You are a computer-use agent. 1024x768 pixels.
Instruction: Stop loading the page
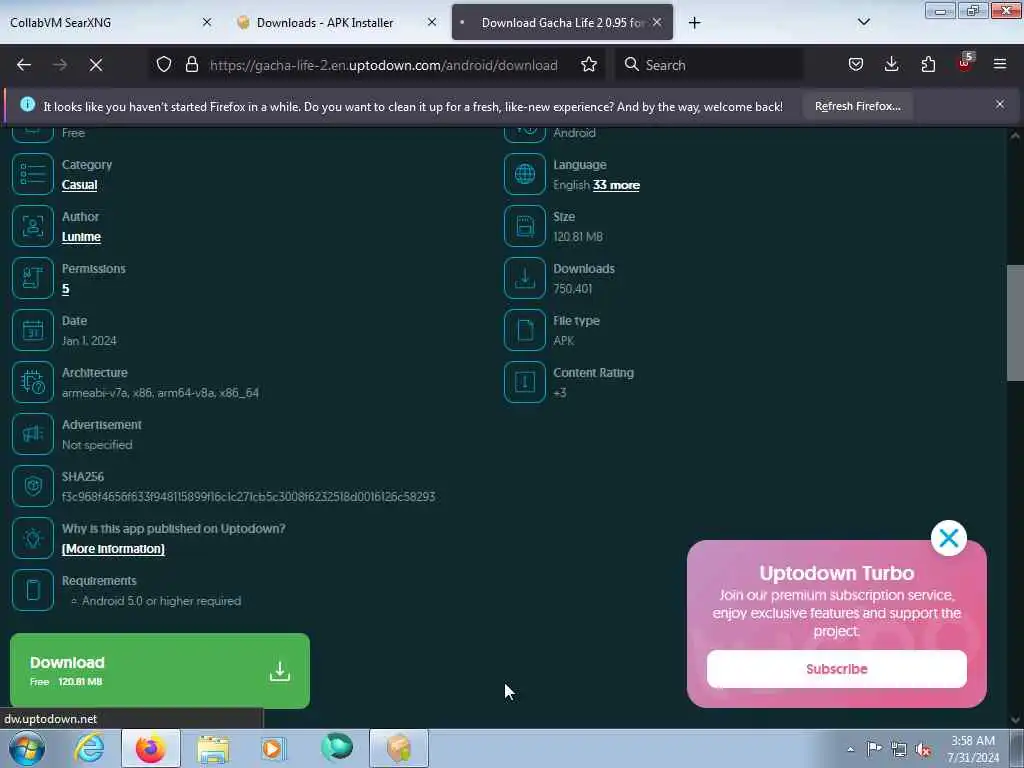(96, 65)
